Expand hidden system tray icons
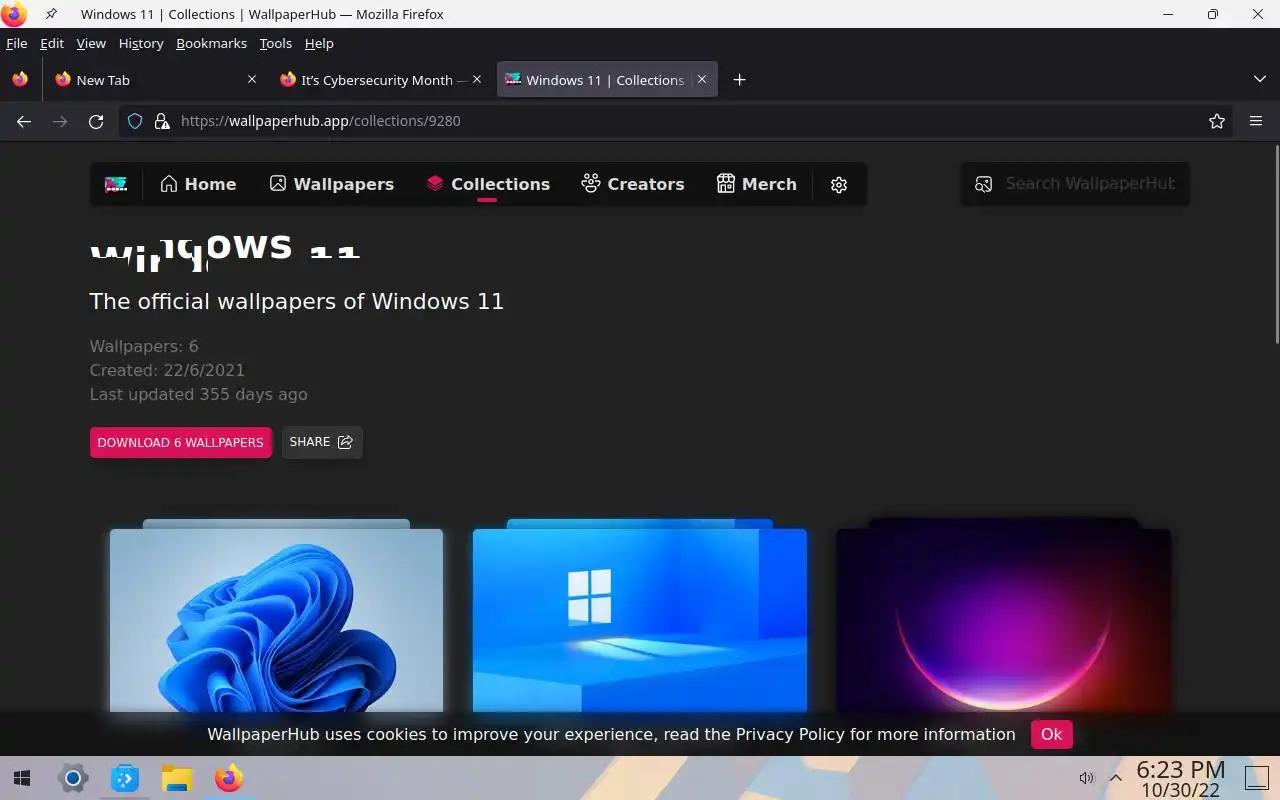Screen dimensions: 1280x800 tap(1116, 778)
